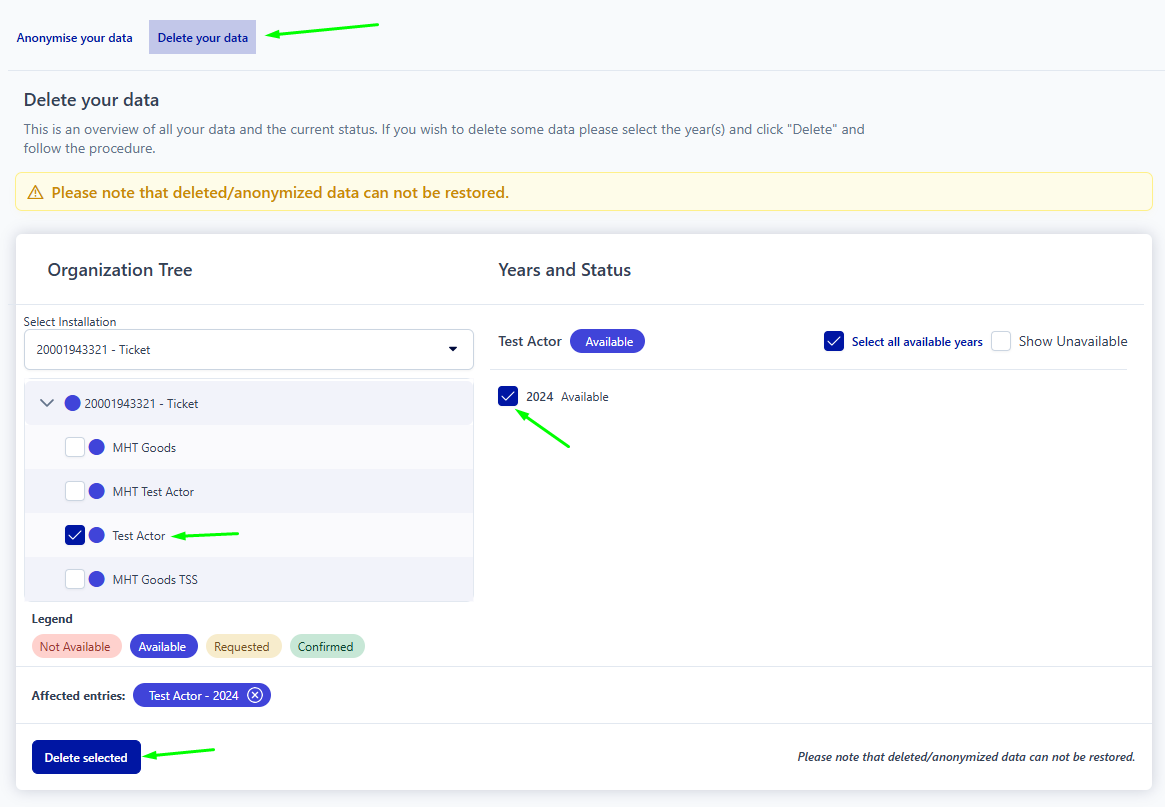Uncheck the 2024 Available year checkbox
Viewport: 1165px width, 807px height.
[x=508, y=396]
